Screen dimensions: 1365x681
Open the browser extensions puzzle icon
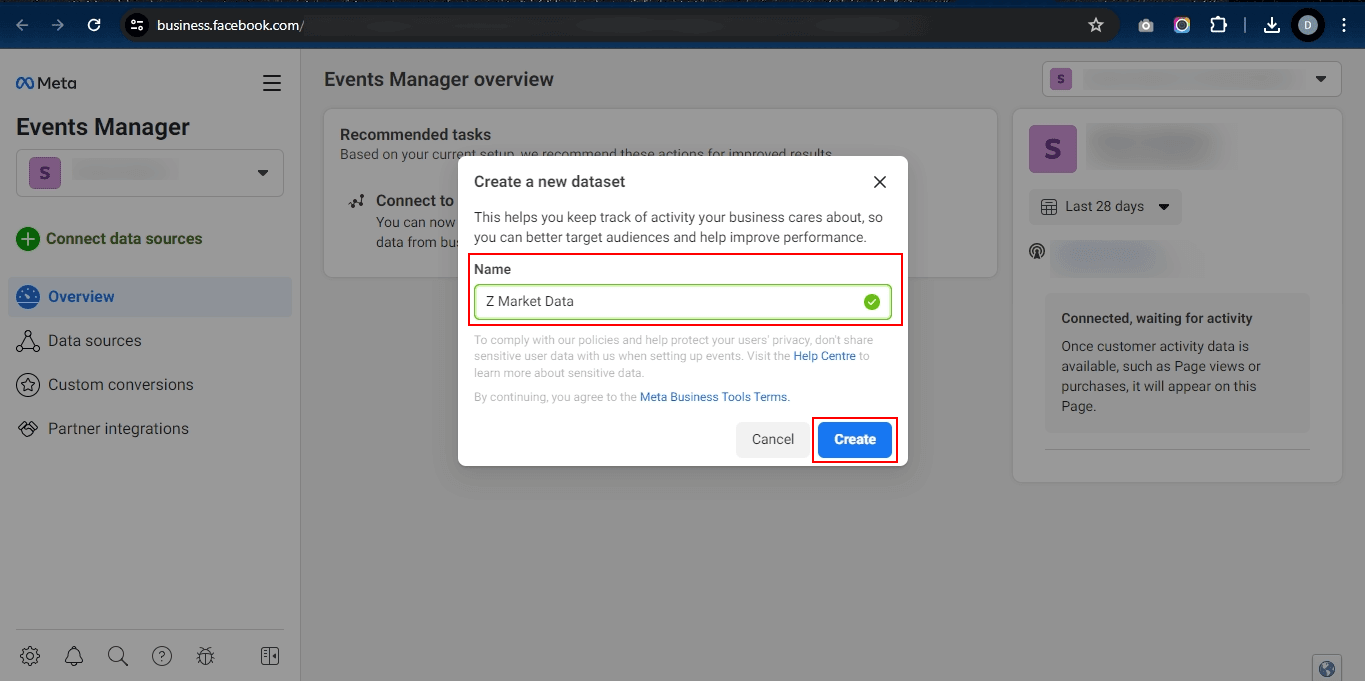tap(1218, 25)
